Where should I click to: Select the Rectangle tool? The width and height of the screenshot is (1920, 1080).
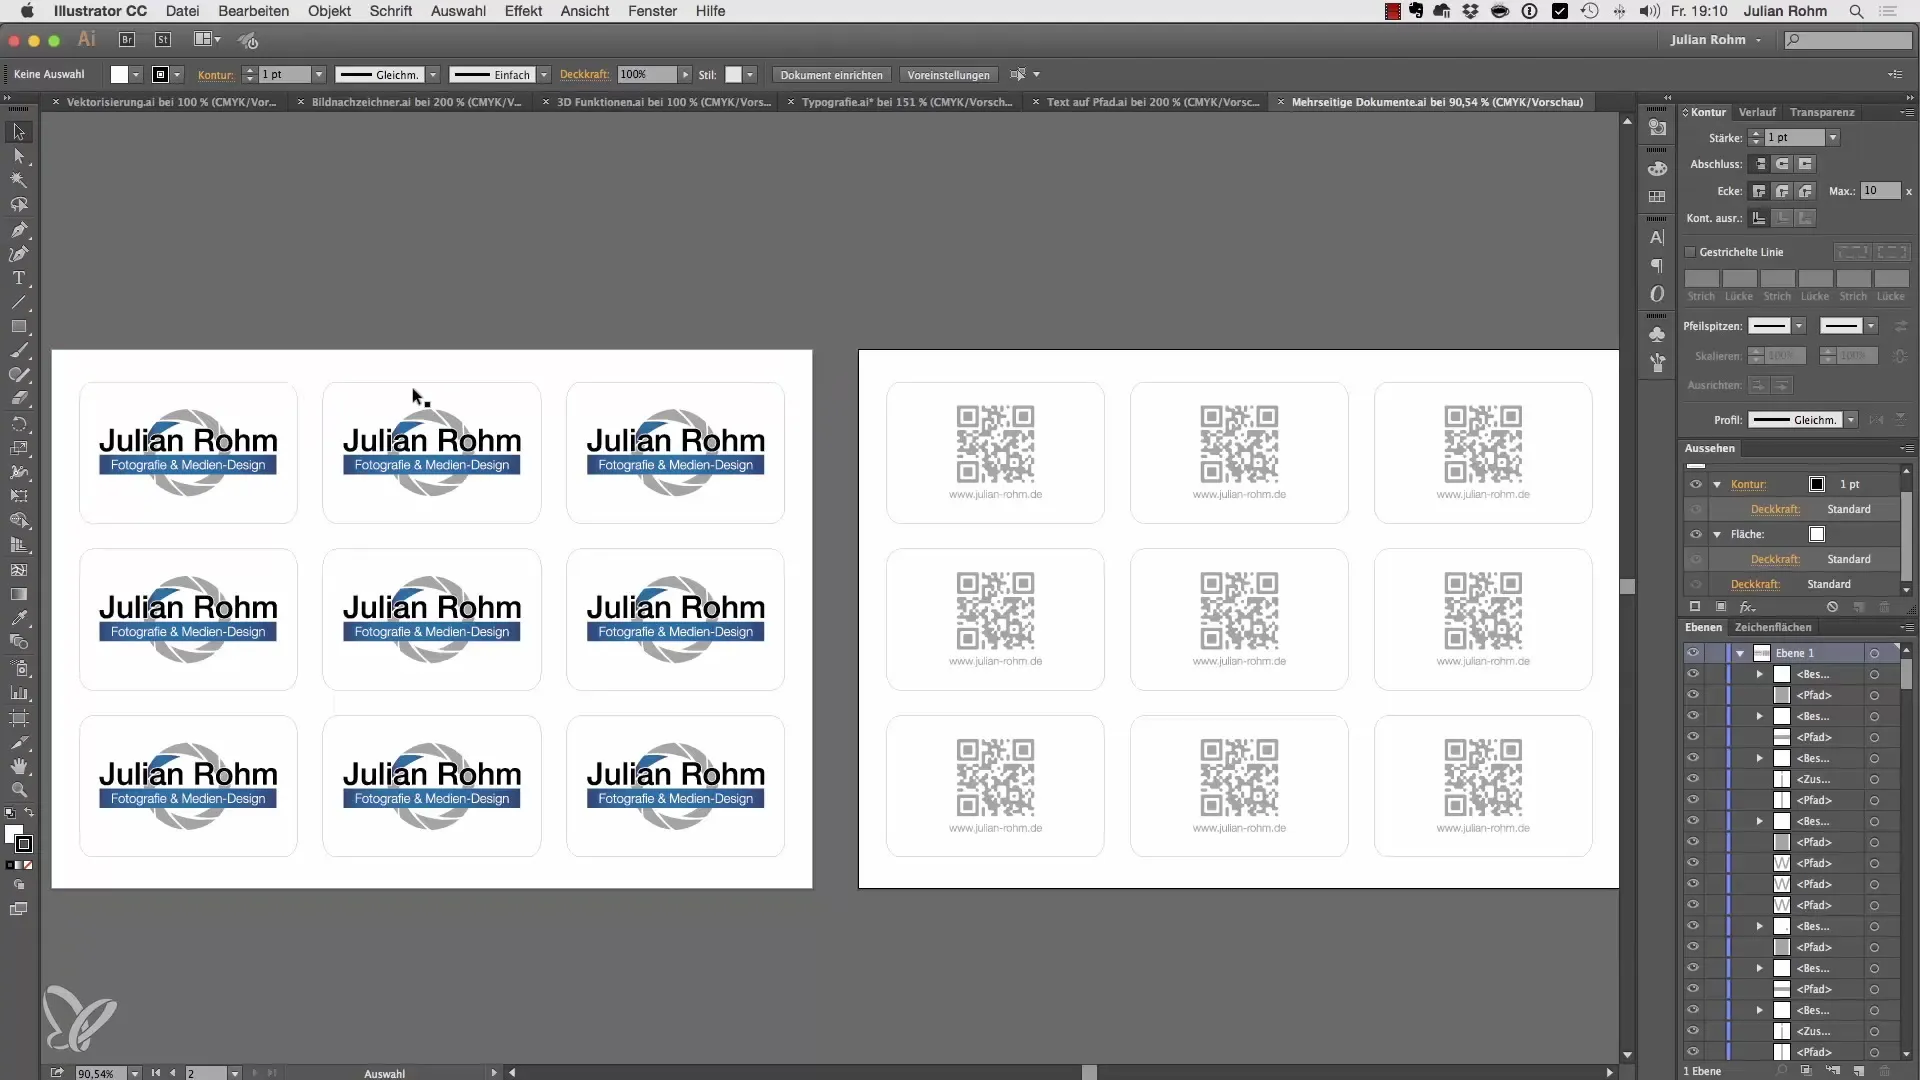coord(18,327)
